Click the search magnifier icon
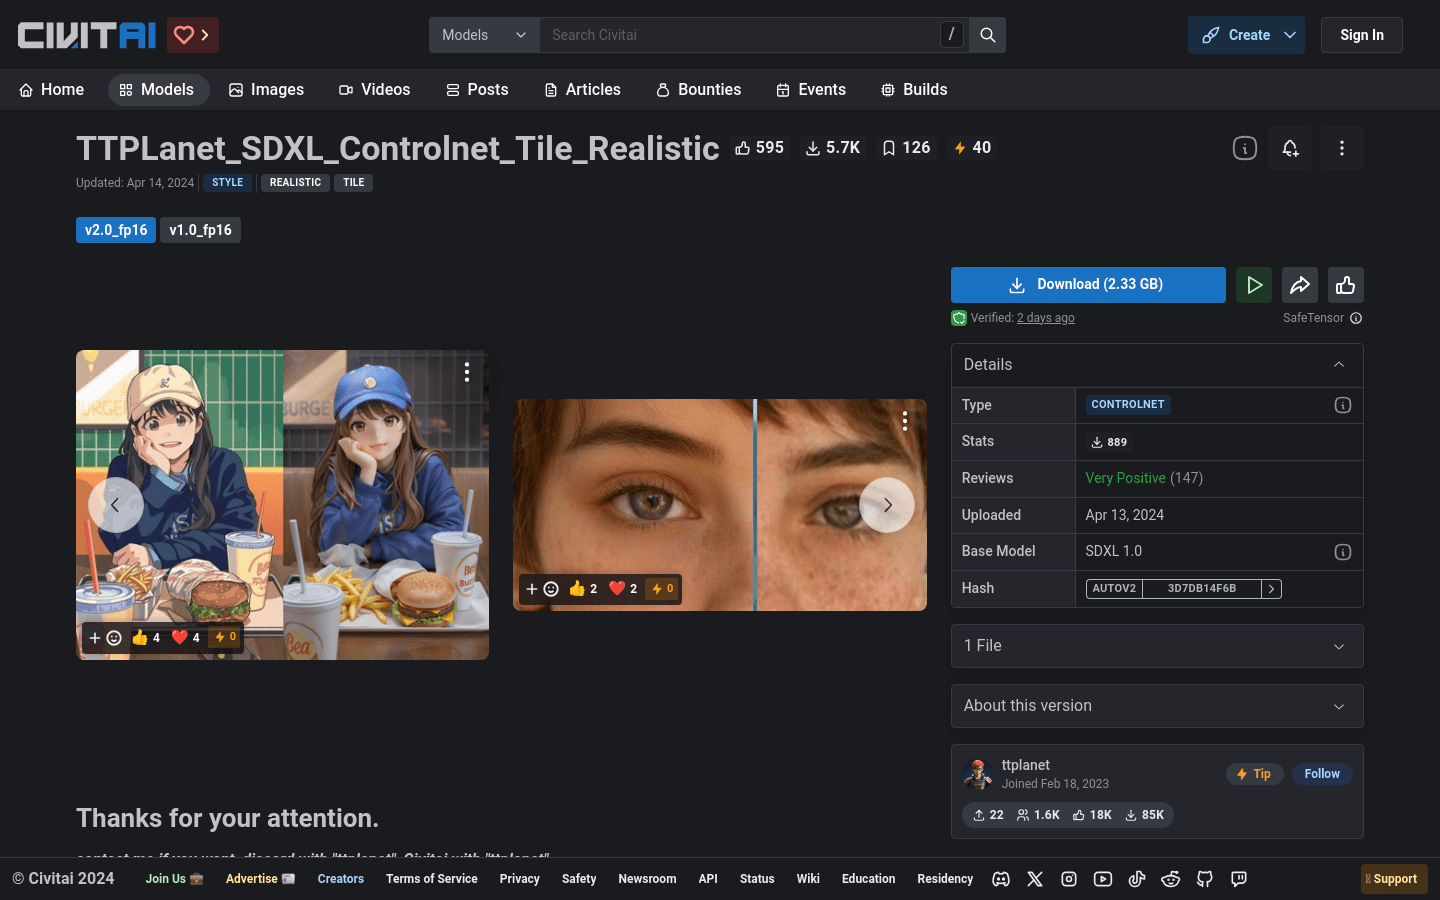Screen dimensions: 1440x900 tap(987, 35)
